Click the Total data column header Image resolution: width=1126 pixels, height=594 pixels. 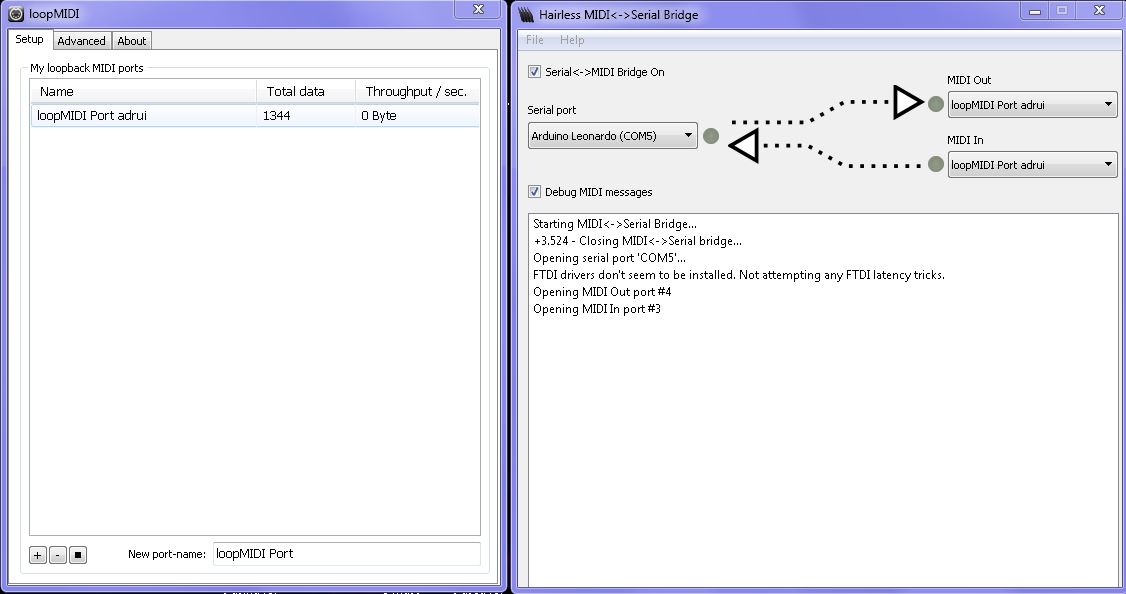click(306, 91)
